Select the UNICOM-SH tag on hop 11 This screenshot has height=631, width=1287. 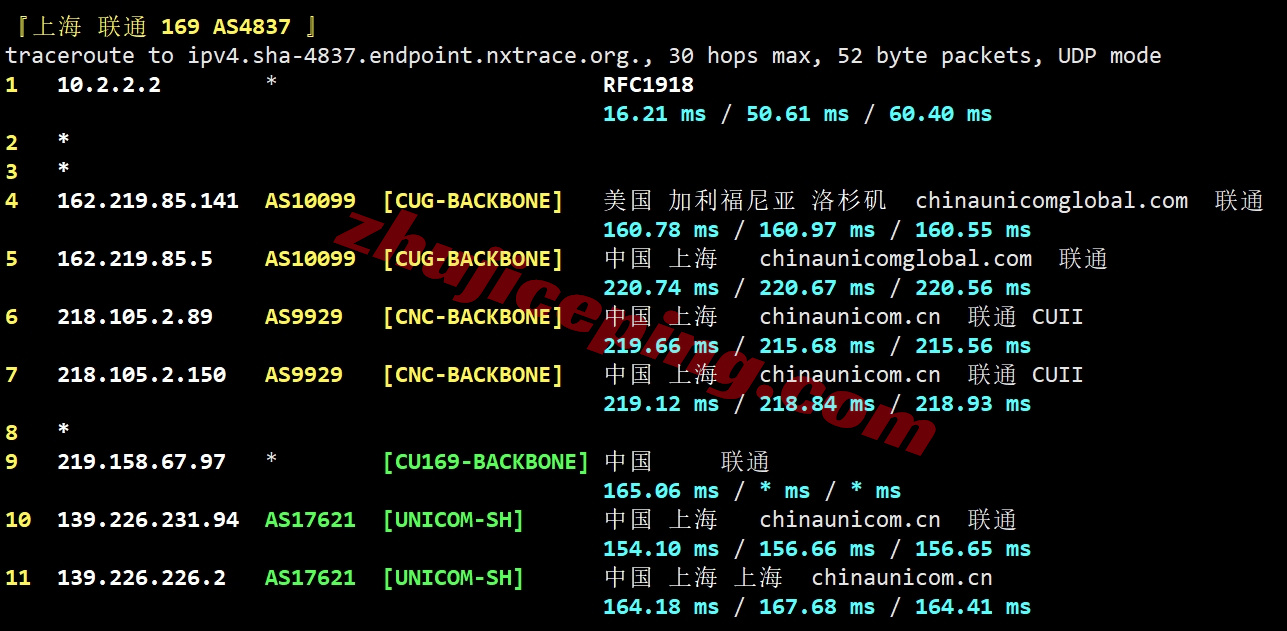(453, 577)
